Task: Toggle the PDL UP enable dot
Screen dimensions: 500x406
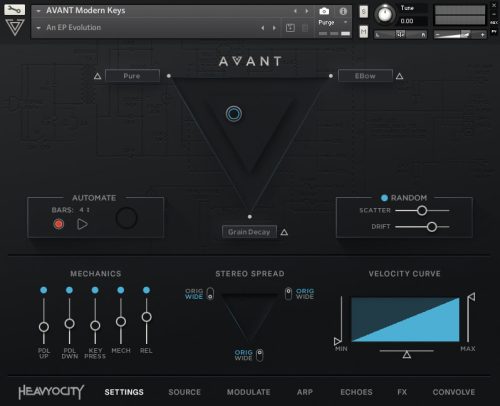Action: (44, 290)
